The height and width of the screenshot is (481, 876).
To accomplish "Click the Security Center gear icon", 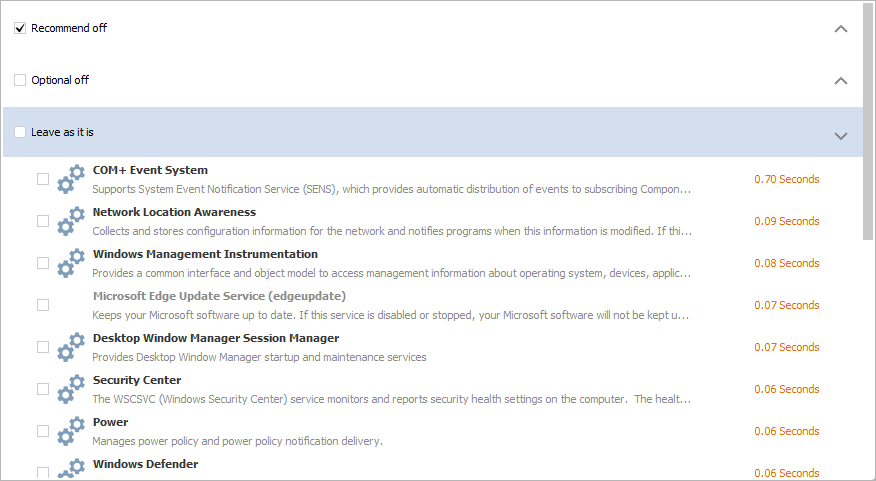I will tap(71, 389).
